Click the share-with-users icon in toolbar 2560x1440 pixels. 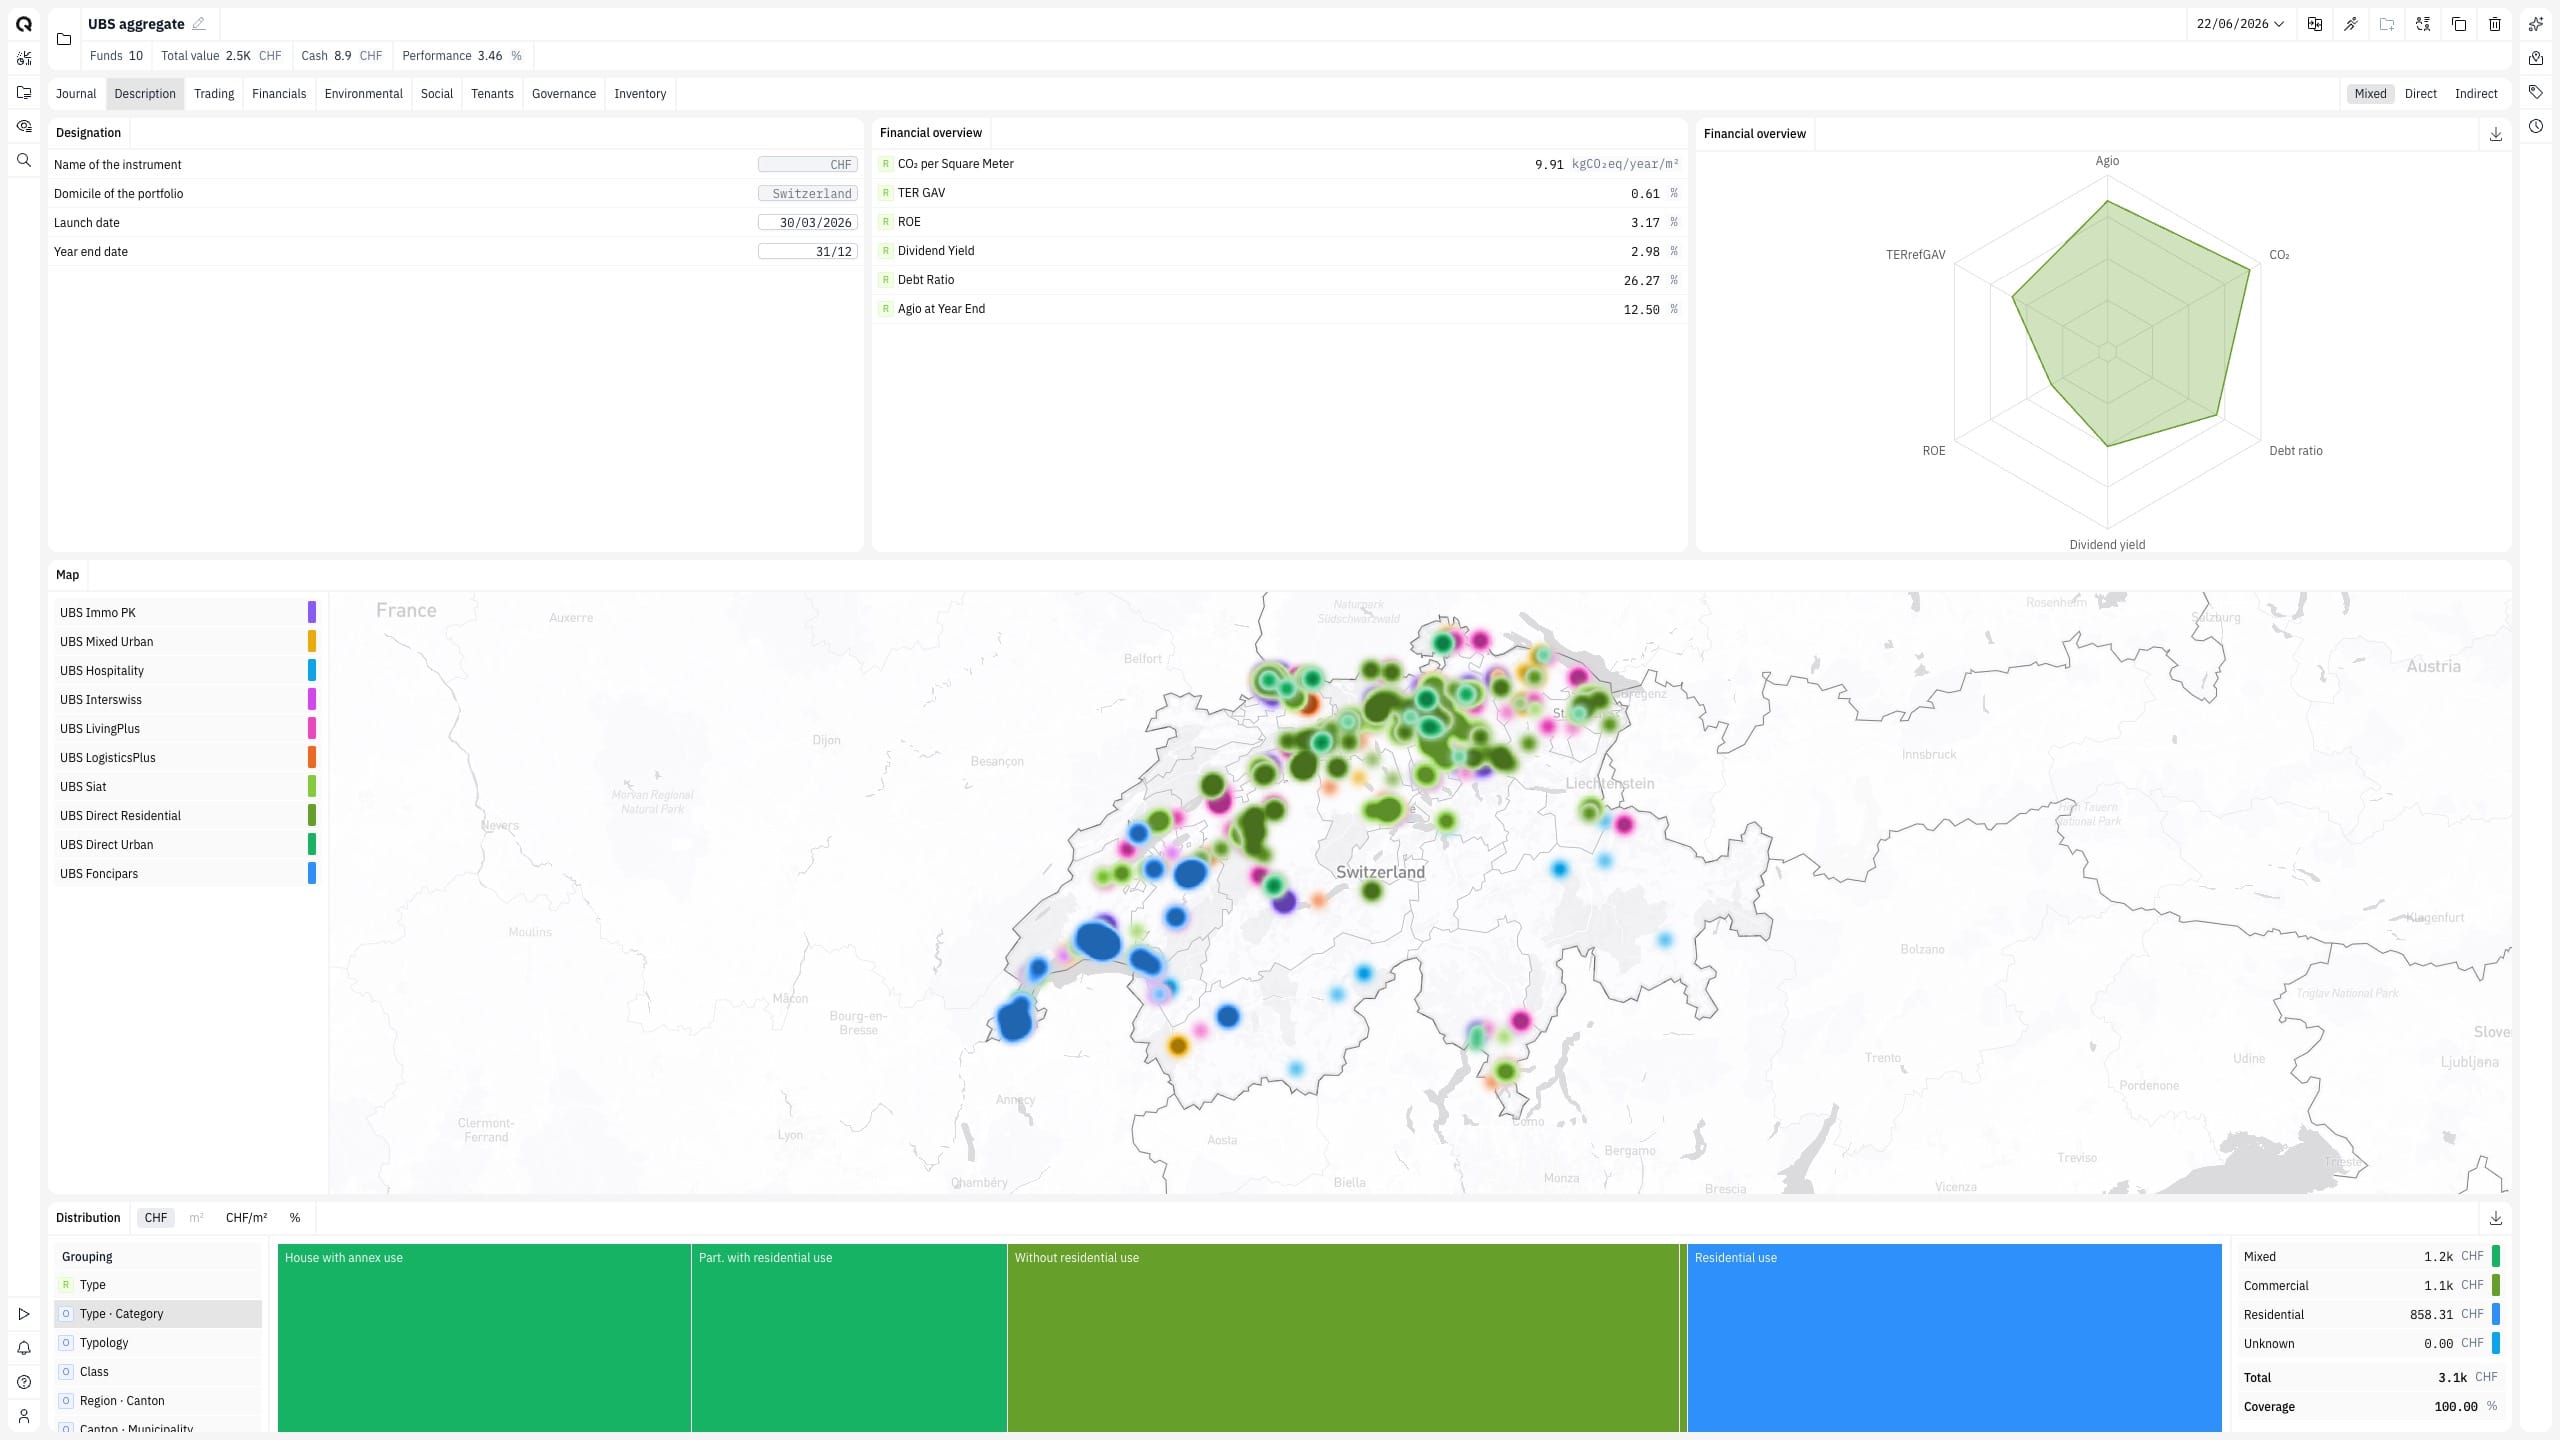pos(2423,24)
